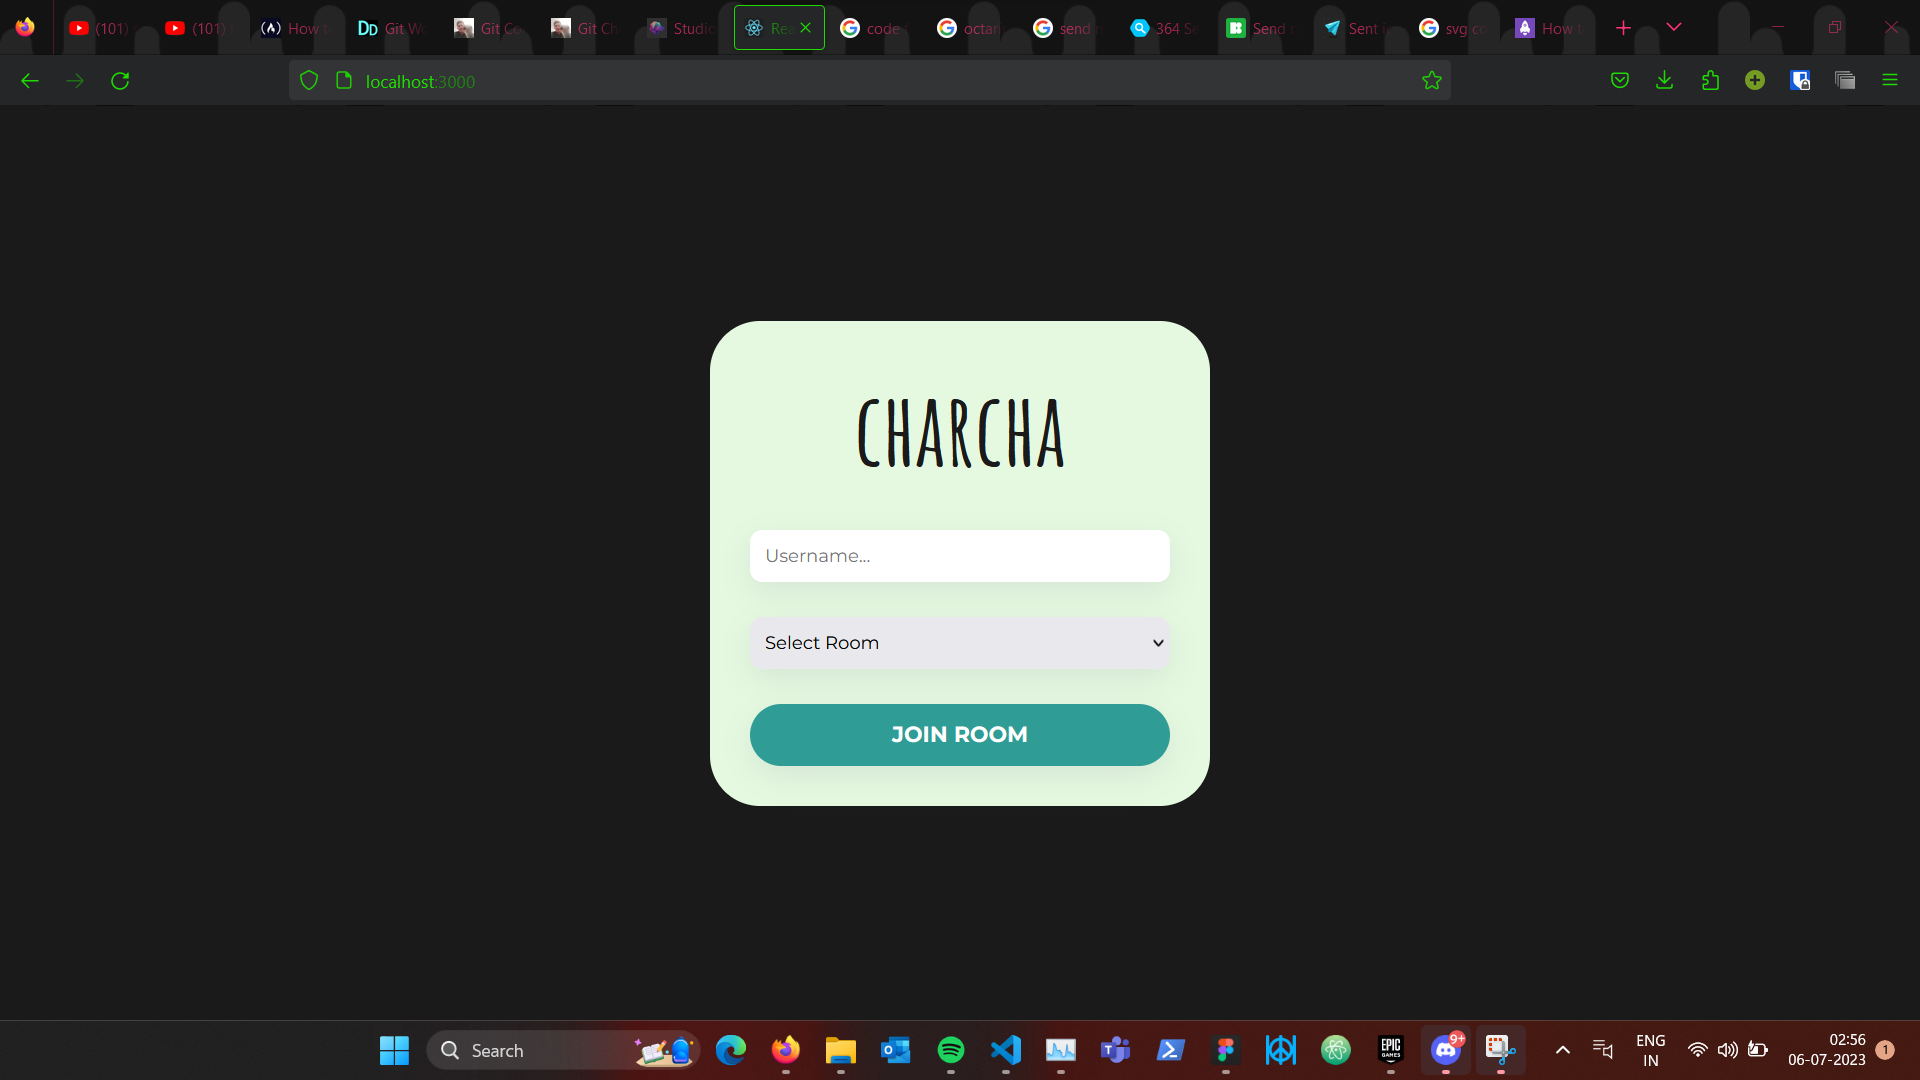Screen dimensions: 1920x1080
Task: Launch Figma from the taskbar
Action: coord(1227,1050)
